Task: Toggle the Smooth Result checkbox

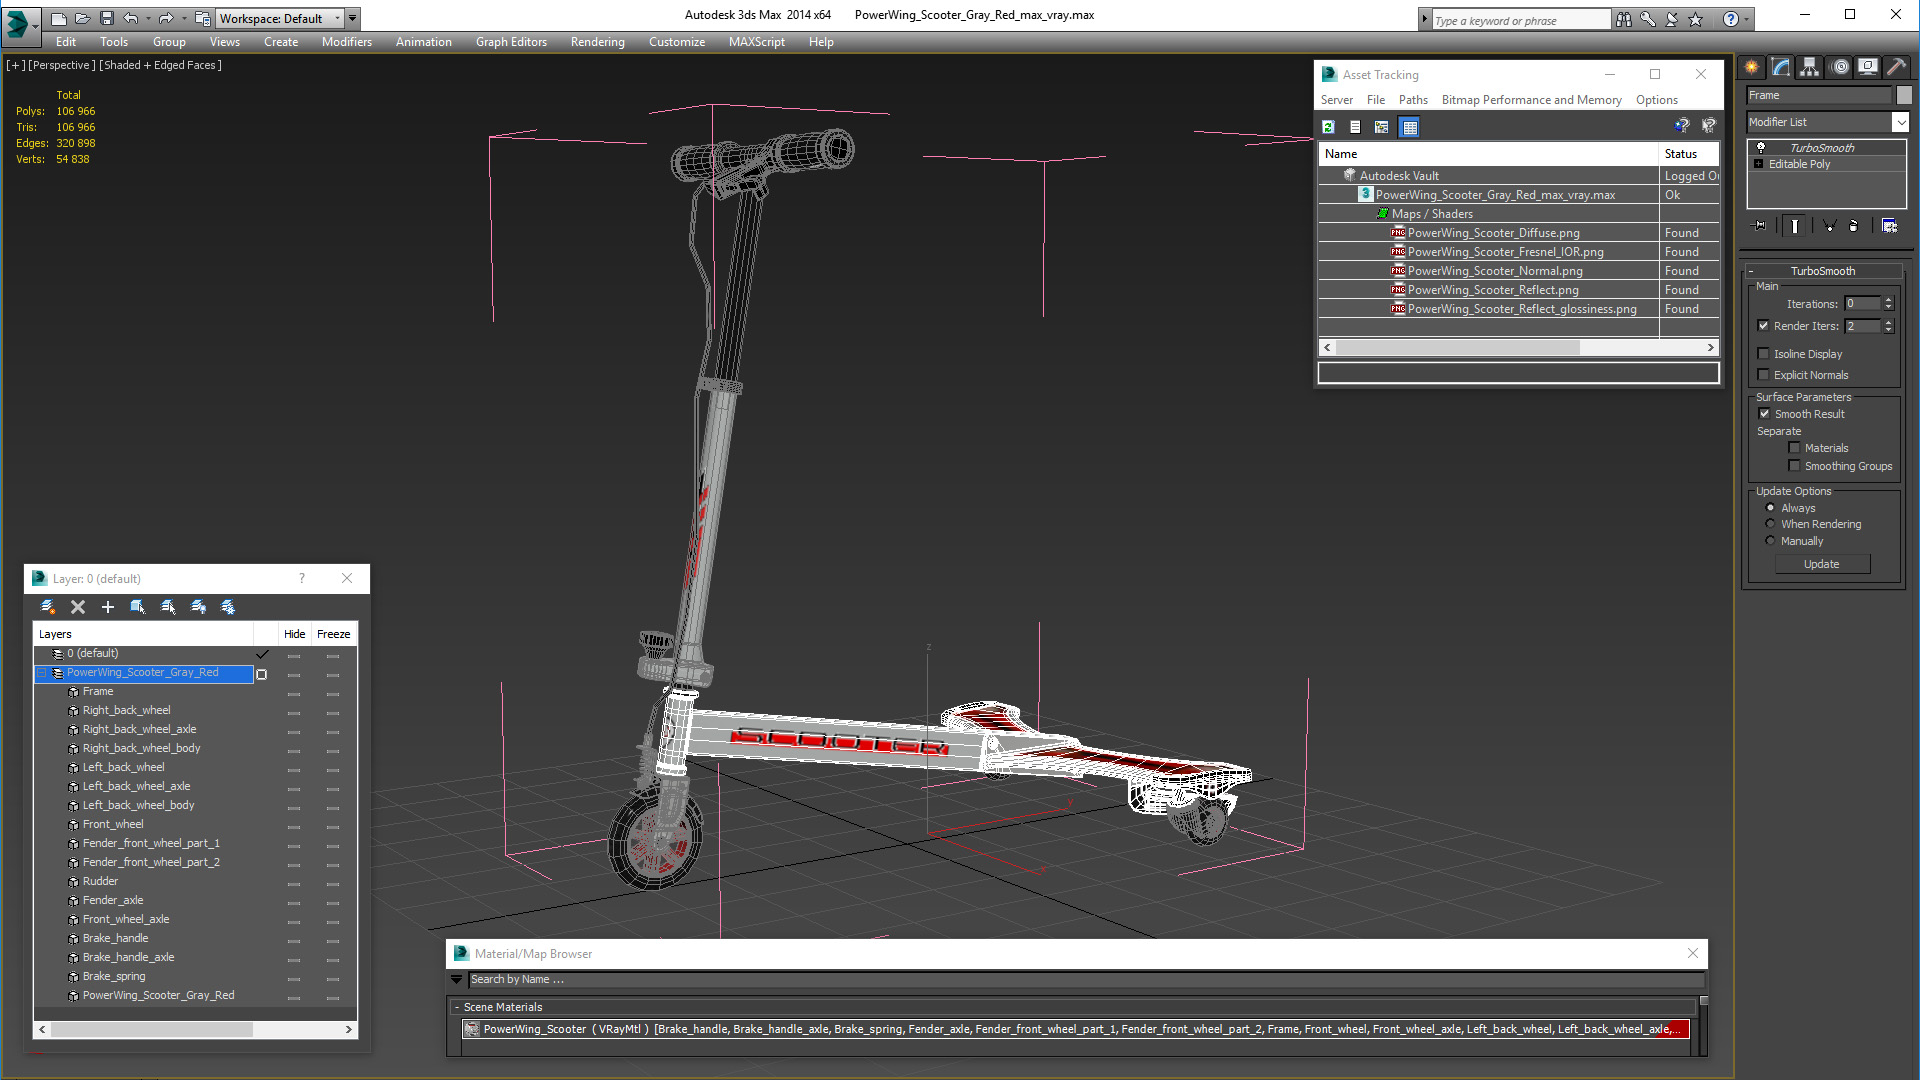Action: [x=1764, y=414]
